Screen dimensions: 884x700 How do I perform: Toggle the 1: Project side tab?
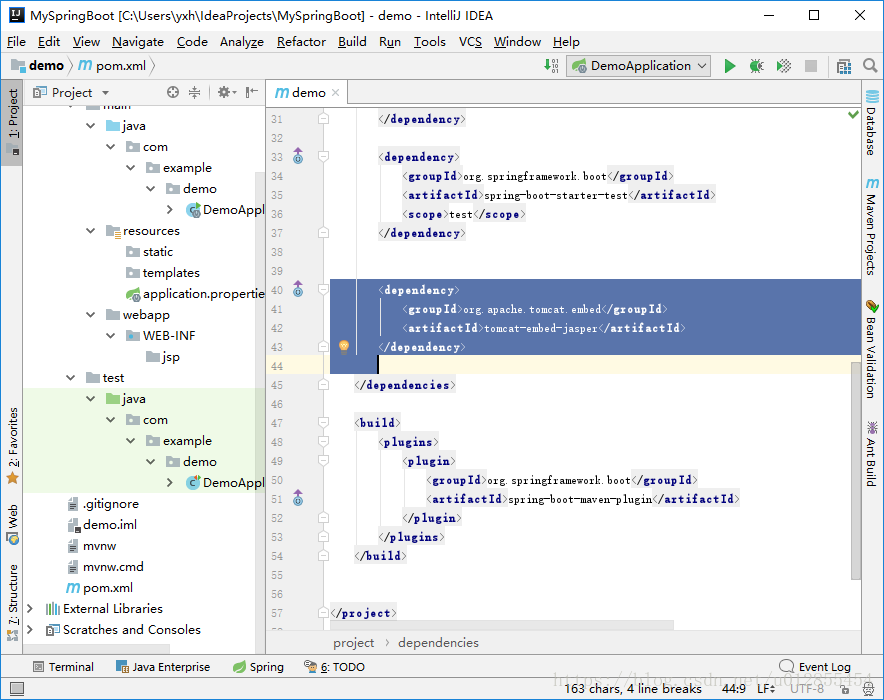[x=12, y=122]
